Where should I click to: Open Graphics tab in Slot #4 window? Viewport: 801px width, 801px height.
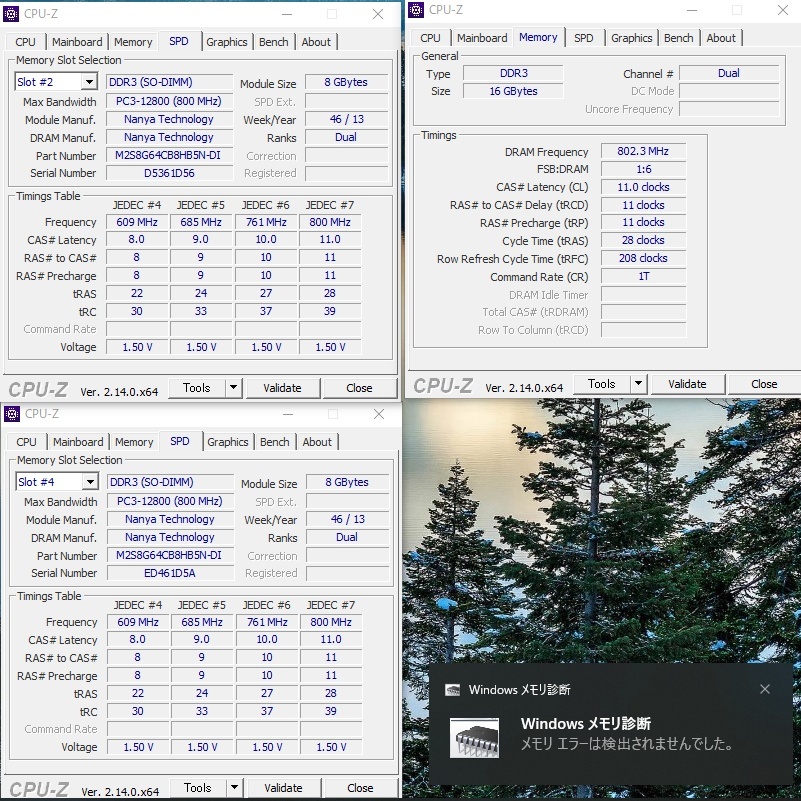228,442
